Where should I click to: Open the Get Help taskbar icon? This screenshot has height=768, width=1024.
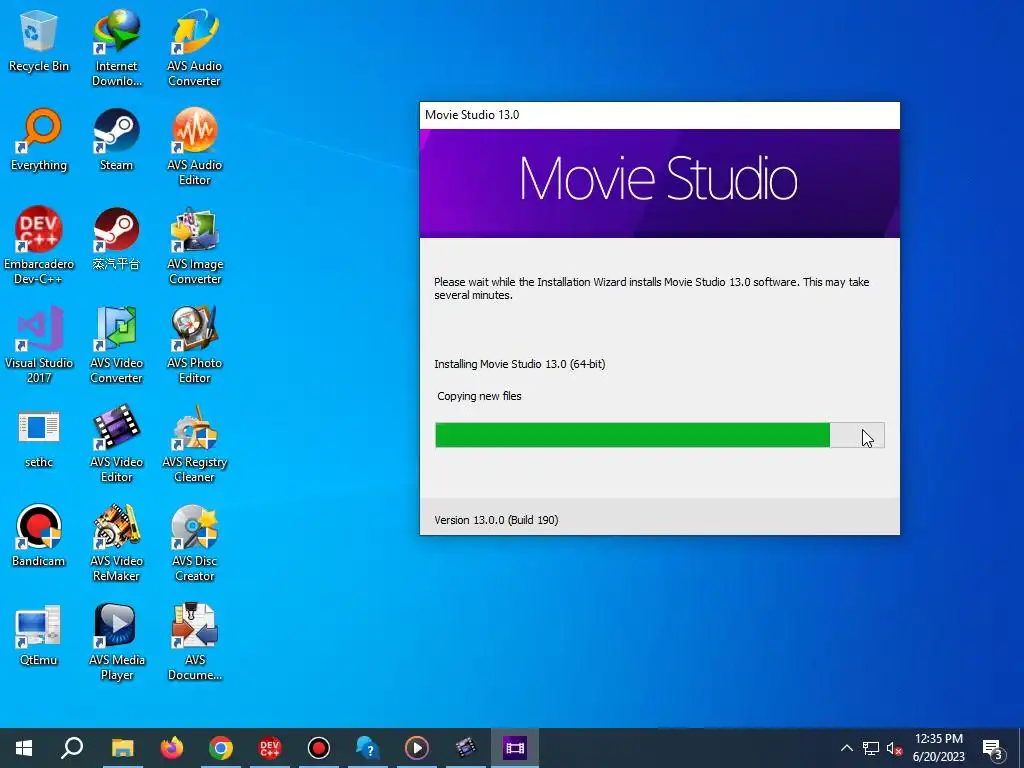click(368, 748)
